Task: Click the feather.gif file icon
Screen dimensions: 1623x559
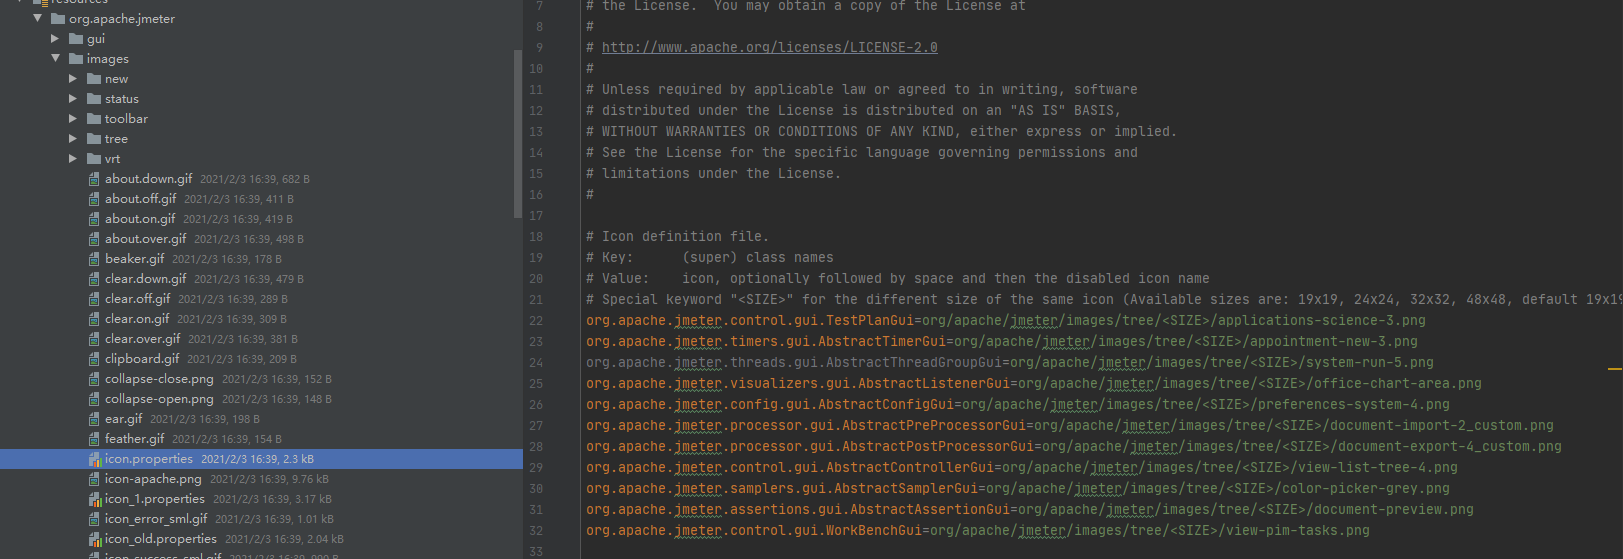Action: pos(94,439)
